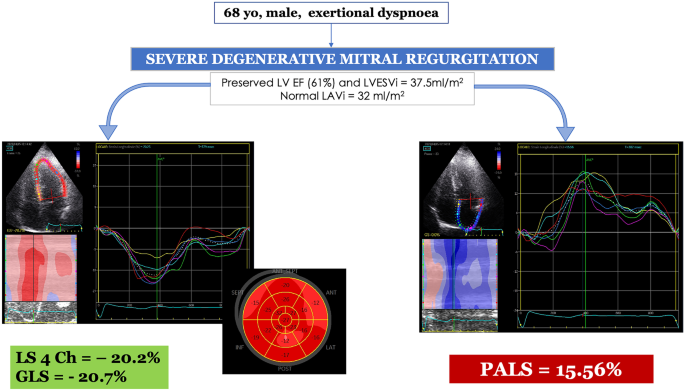685x391 pixels.
Task: Click the Preserved LV EF and LAVi text box
Action: pyautogui.click(x=342, y=89)
